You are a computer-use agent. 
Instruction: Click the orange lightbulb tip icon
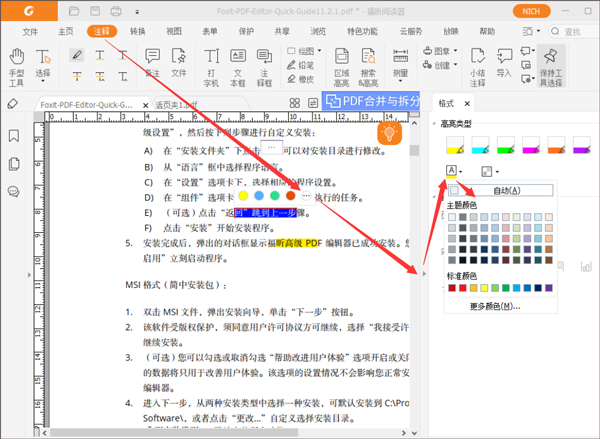click(390, 134)
